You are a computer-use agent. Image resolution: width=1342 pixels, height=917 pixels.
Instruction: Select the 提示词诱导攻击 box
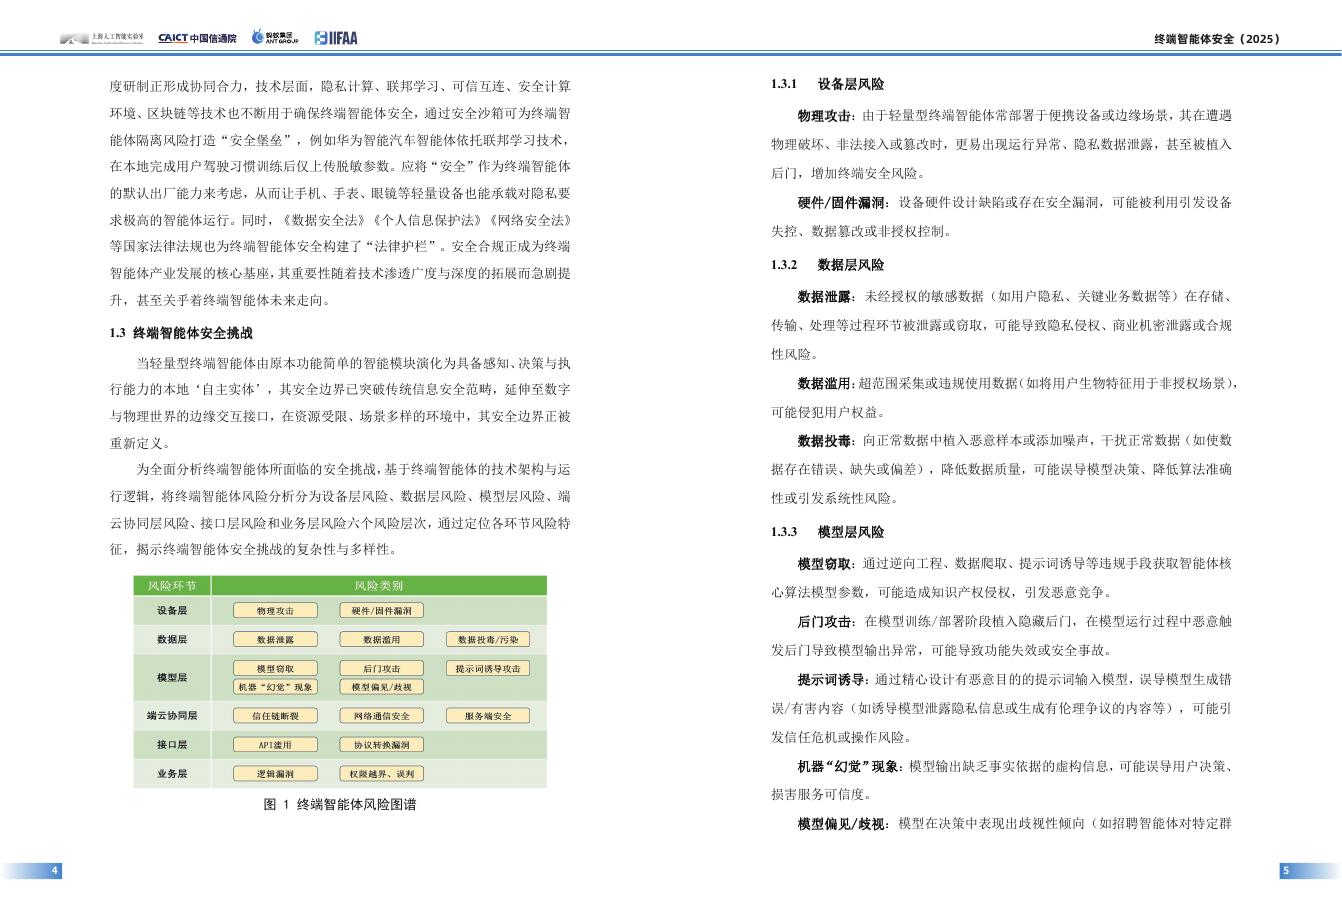(x=487, y=668)
